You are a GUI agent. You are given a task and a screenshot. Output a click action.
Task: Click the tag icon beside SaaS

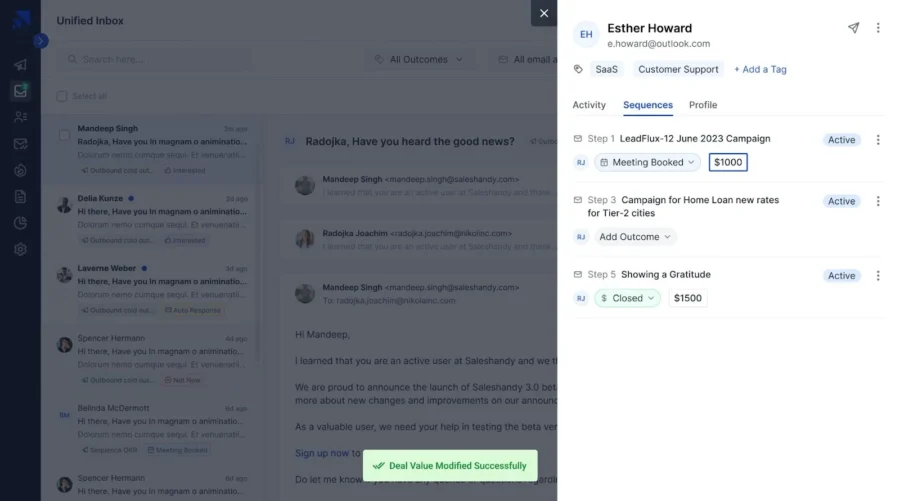pos(578,69)
